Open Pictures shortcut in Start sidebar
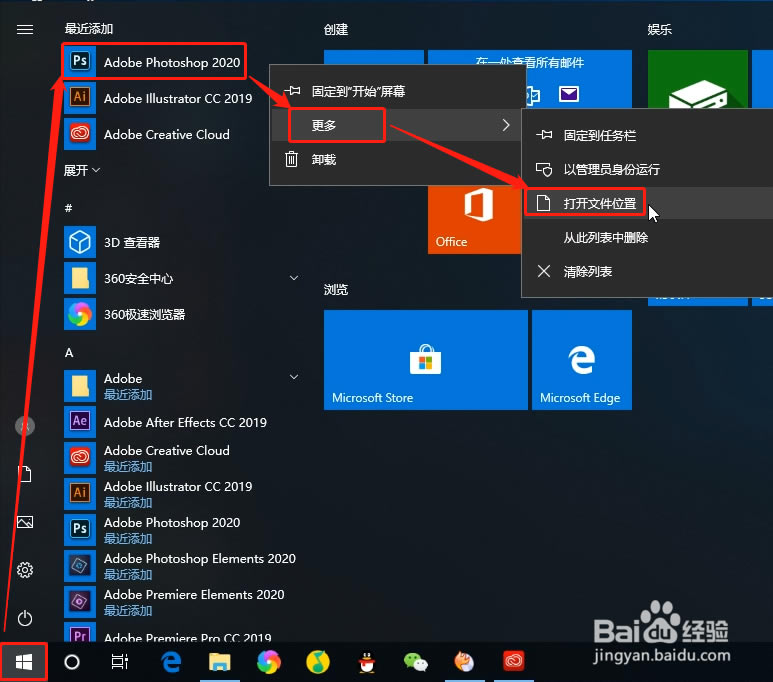 tap(25, 522)
